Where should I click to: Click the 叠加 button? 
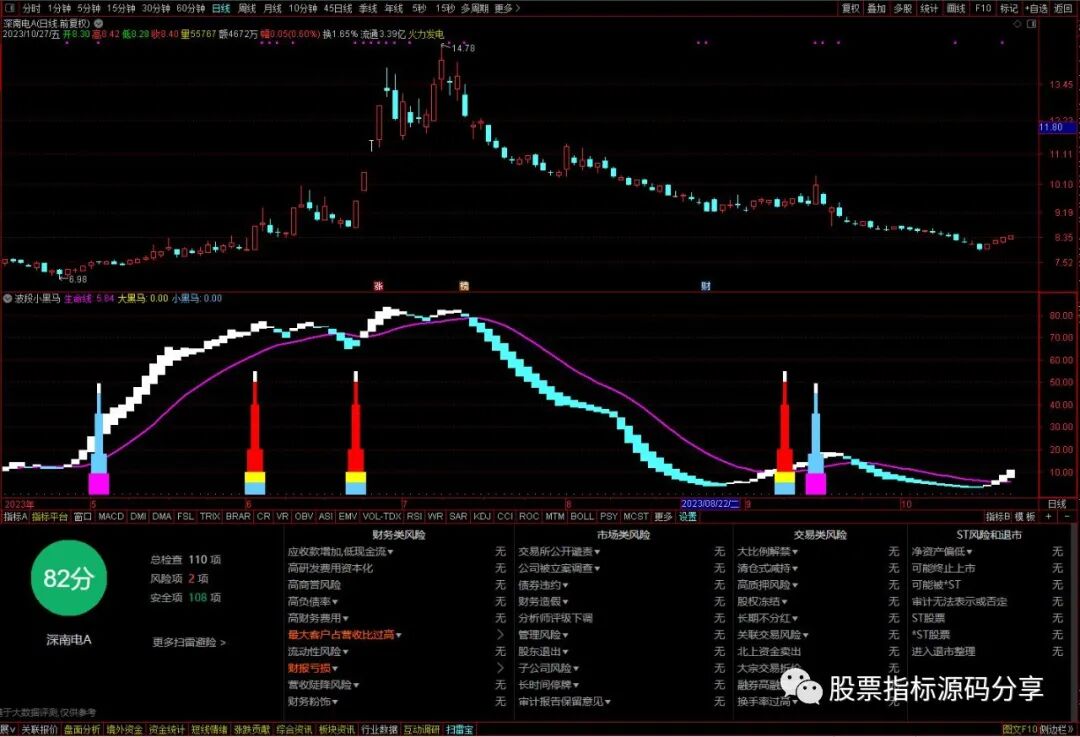[x=876, y=8]
